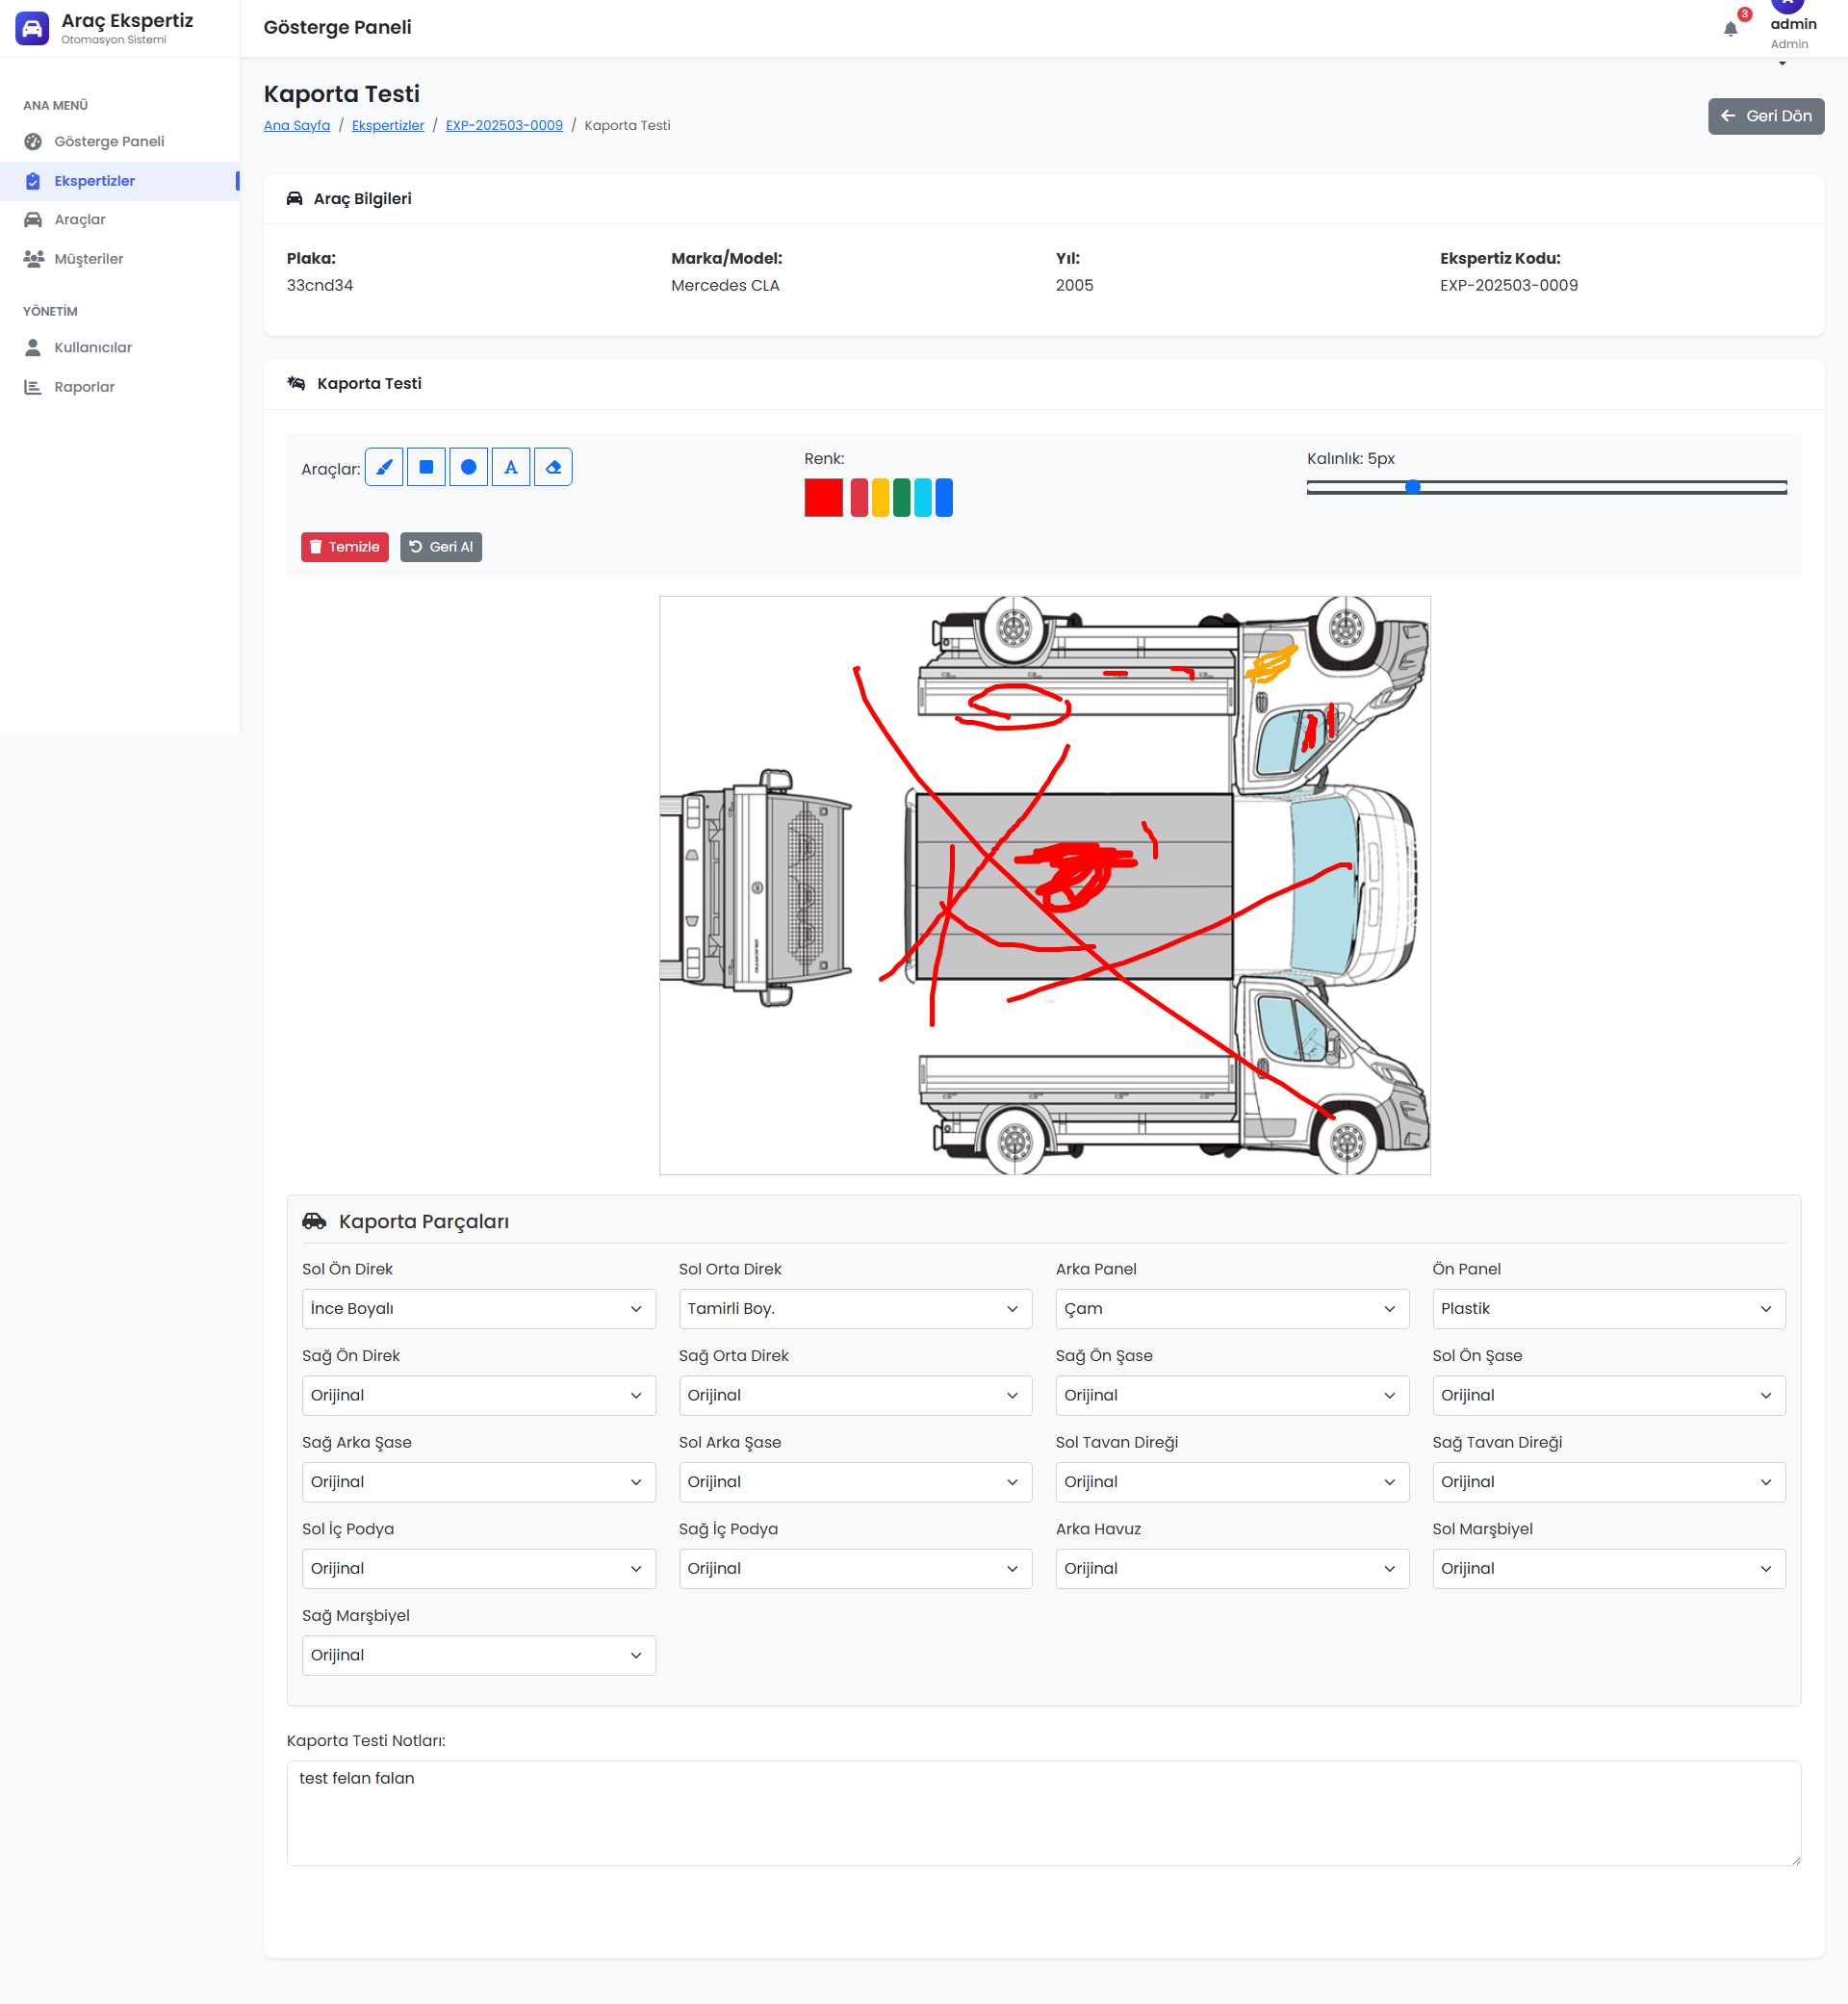Select the circle shape tool
Viewport: 1848px width, 2004px height.
coord(468,467)
